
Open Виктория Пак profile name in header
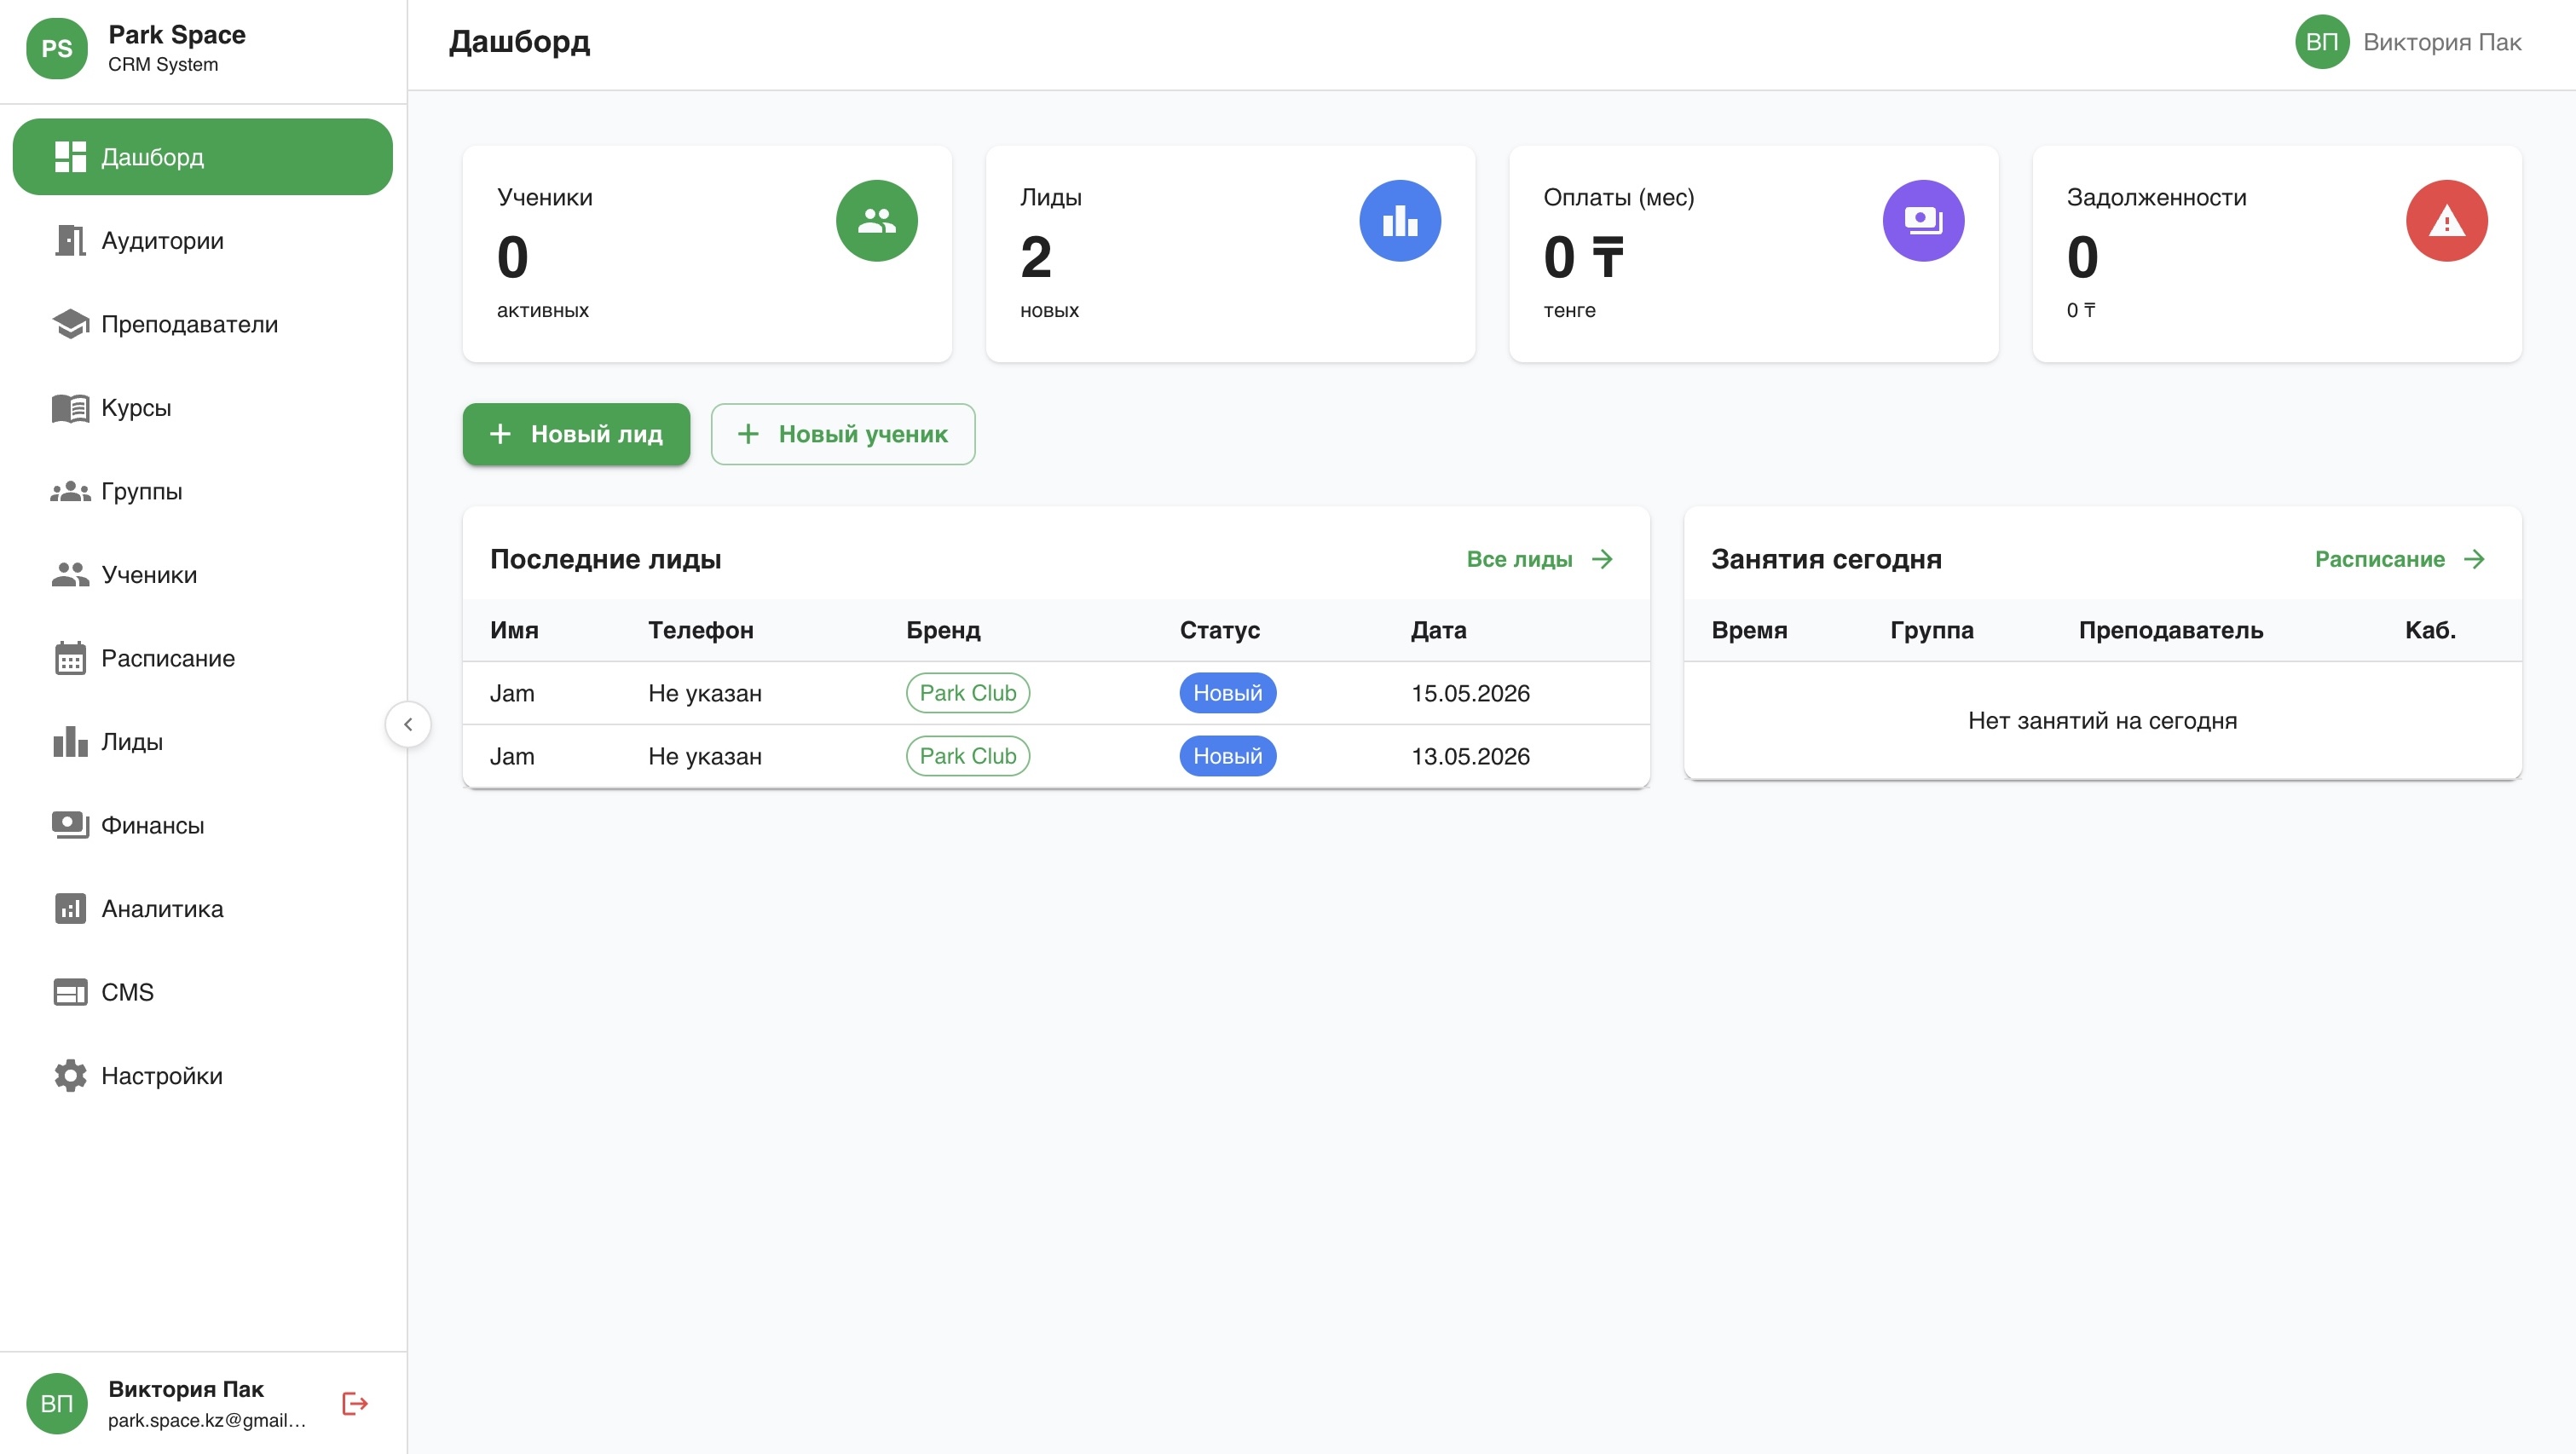click(2442, 42)
